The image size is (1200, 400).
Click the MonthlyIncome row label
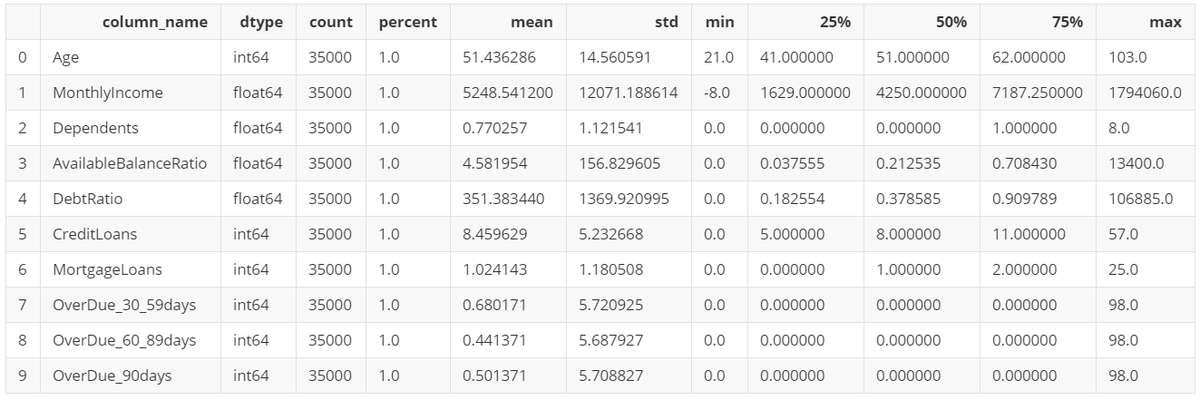click(x=107, y=93)
